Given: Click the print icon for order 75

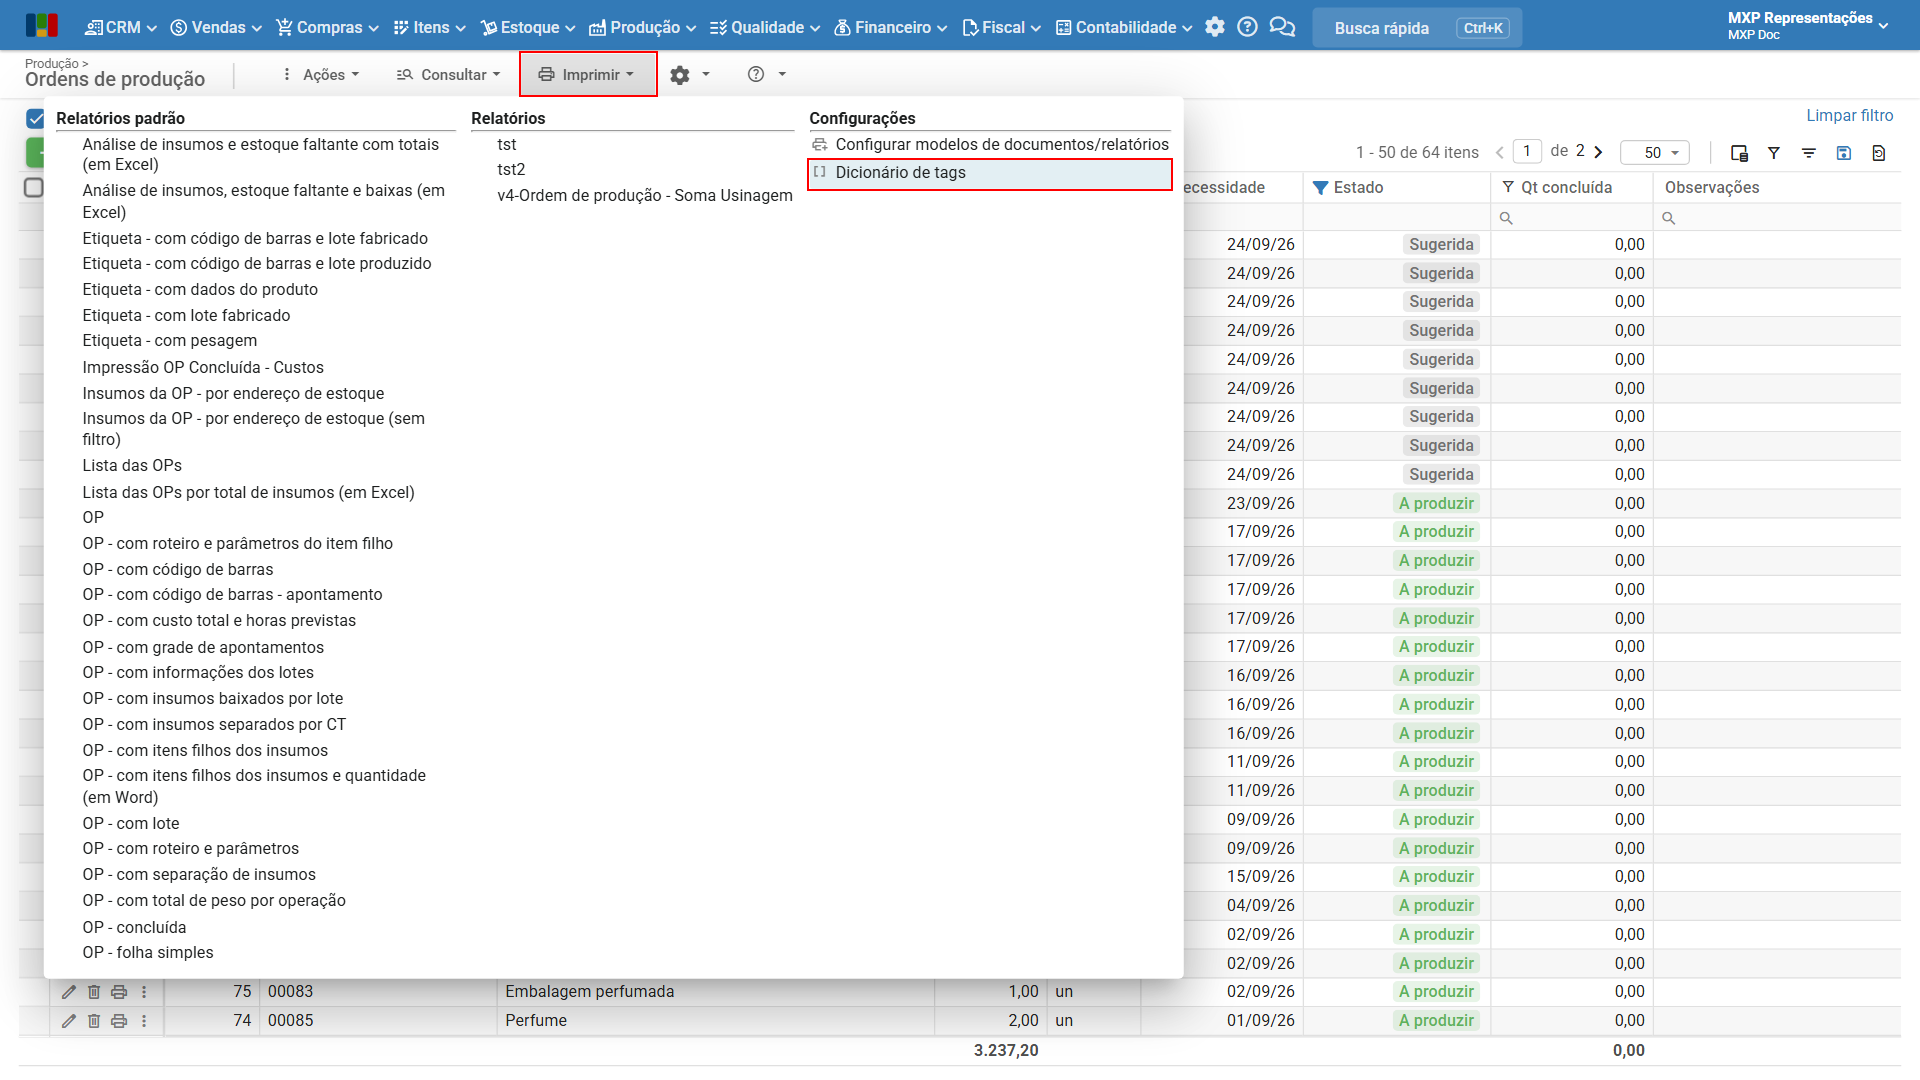Looking at the screenshot, I should (119, 992).
